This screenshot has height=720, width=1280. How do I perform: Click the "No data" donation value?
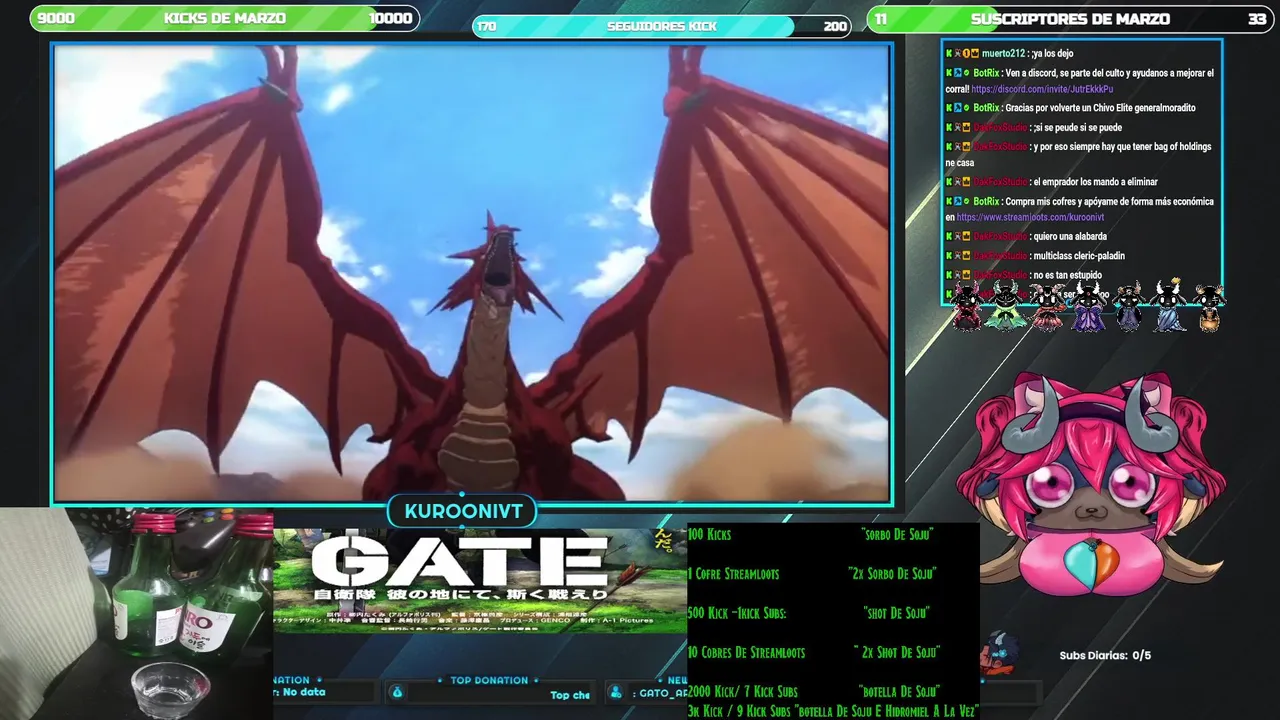[304, 692]
